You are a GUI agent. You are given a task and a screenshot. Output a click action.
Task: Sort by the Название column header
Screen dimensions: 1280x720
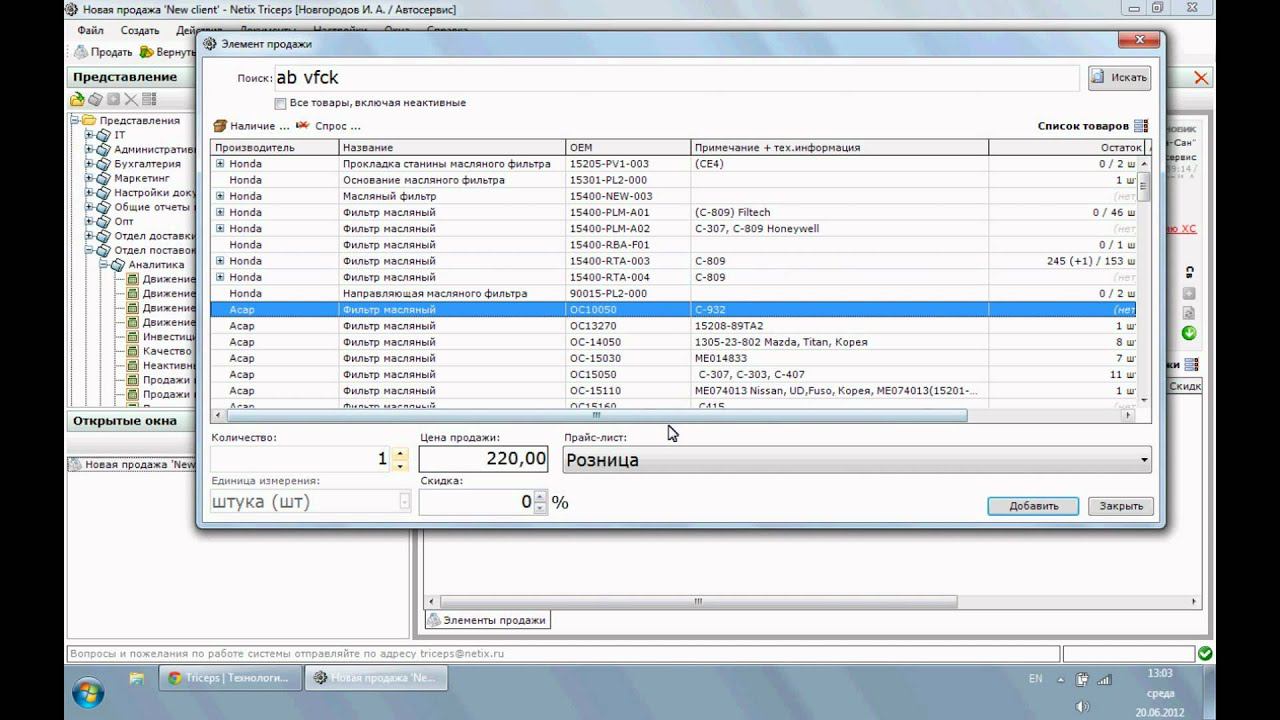click(x=452, y=147)
